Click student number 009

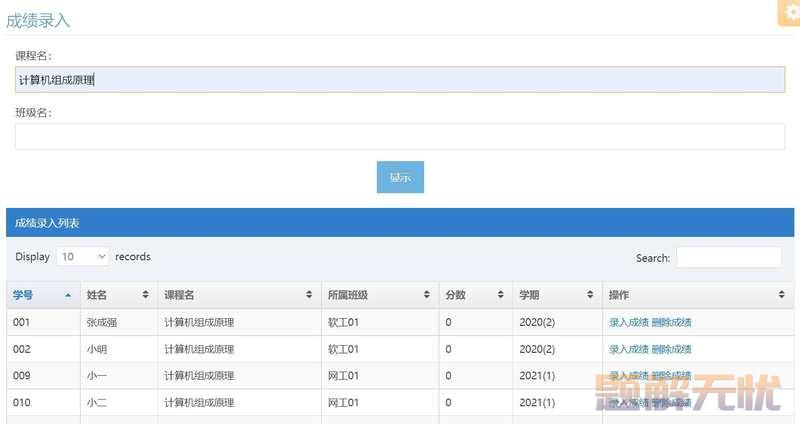[21, 376]
